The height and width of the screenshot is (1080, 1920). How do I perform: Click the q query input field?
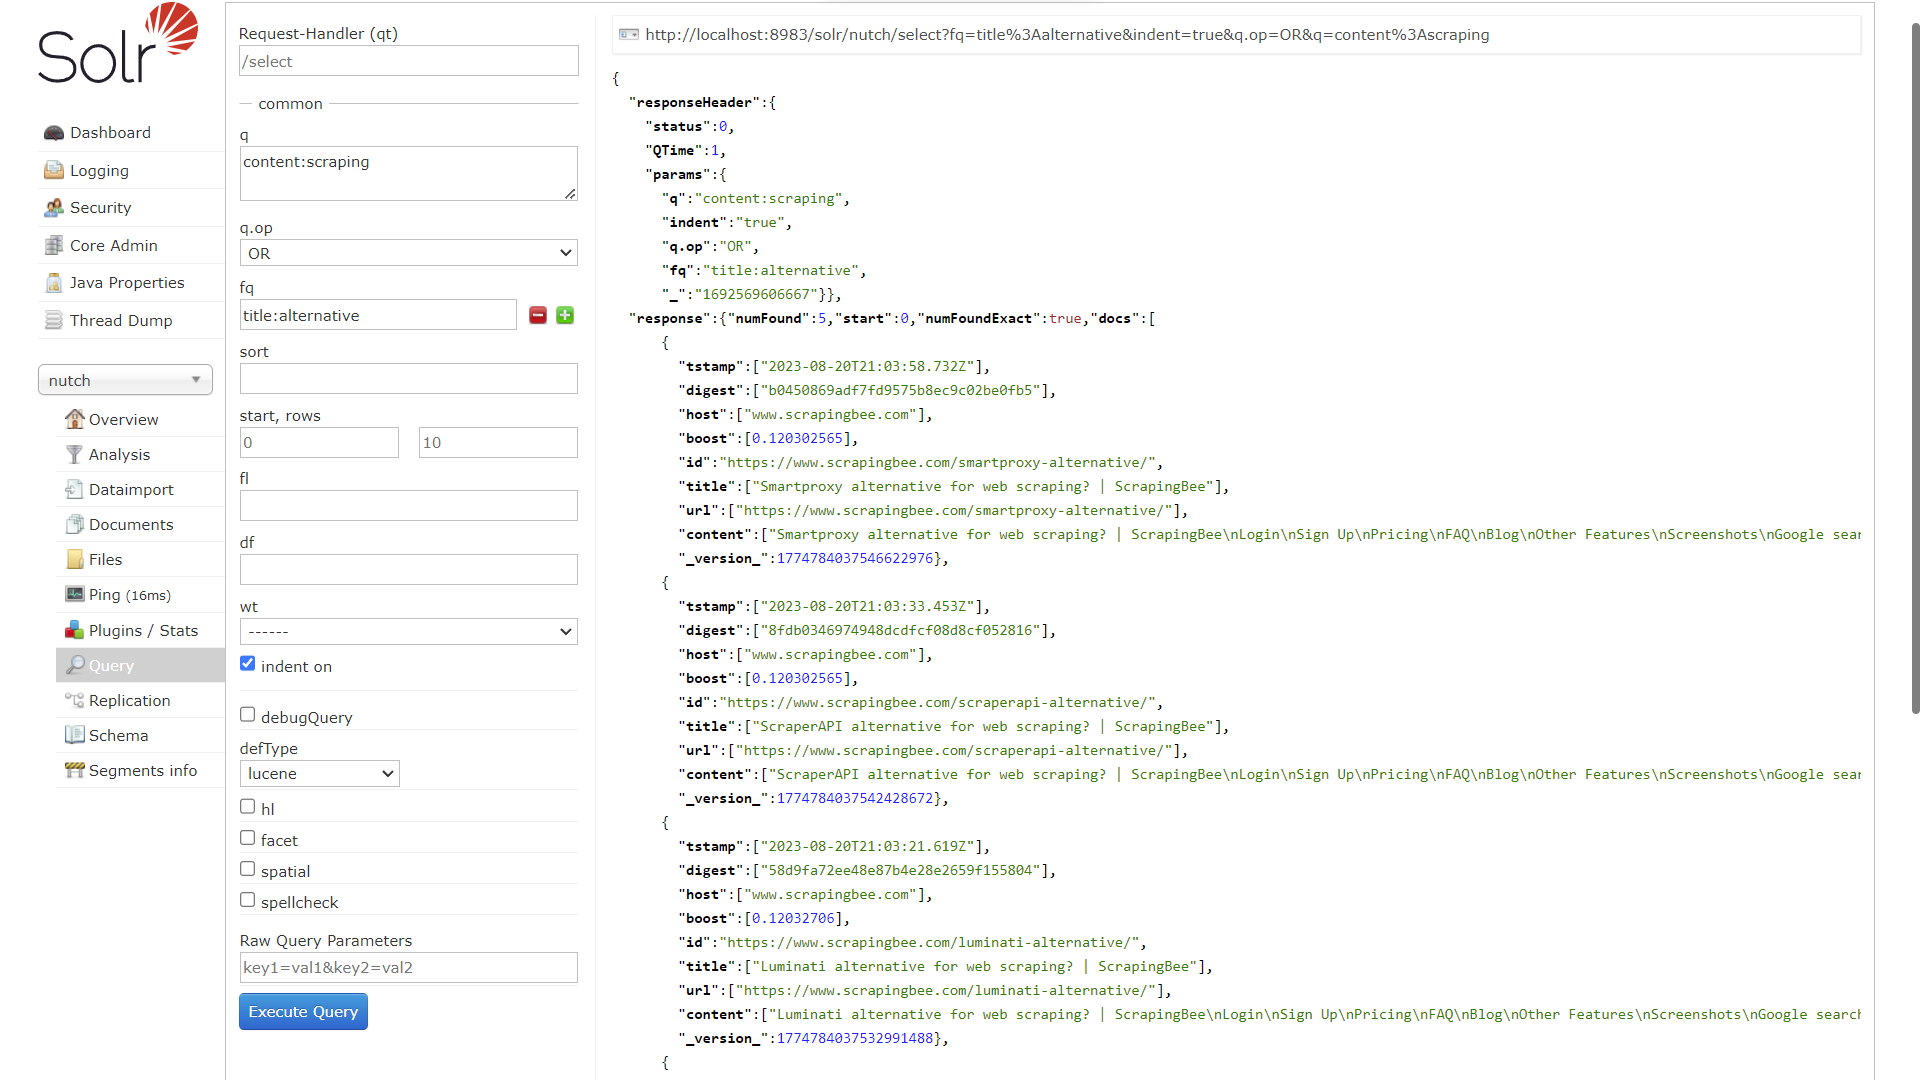pyautogui.click(x=407, y=171)
